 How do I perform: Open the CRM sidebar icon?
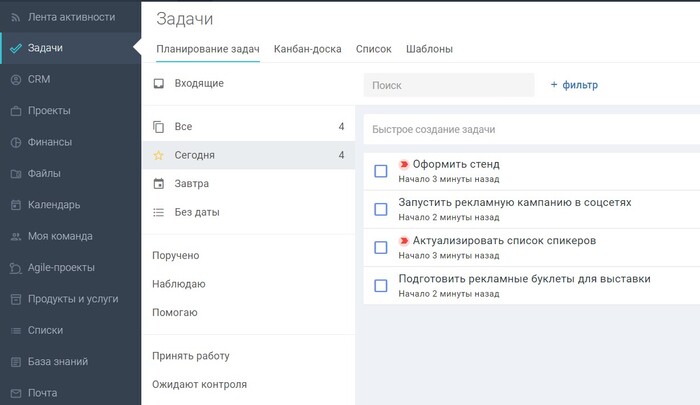[15, 79]
